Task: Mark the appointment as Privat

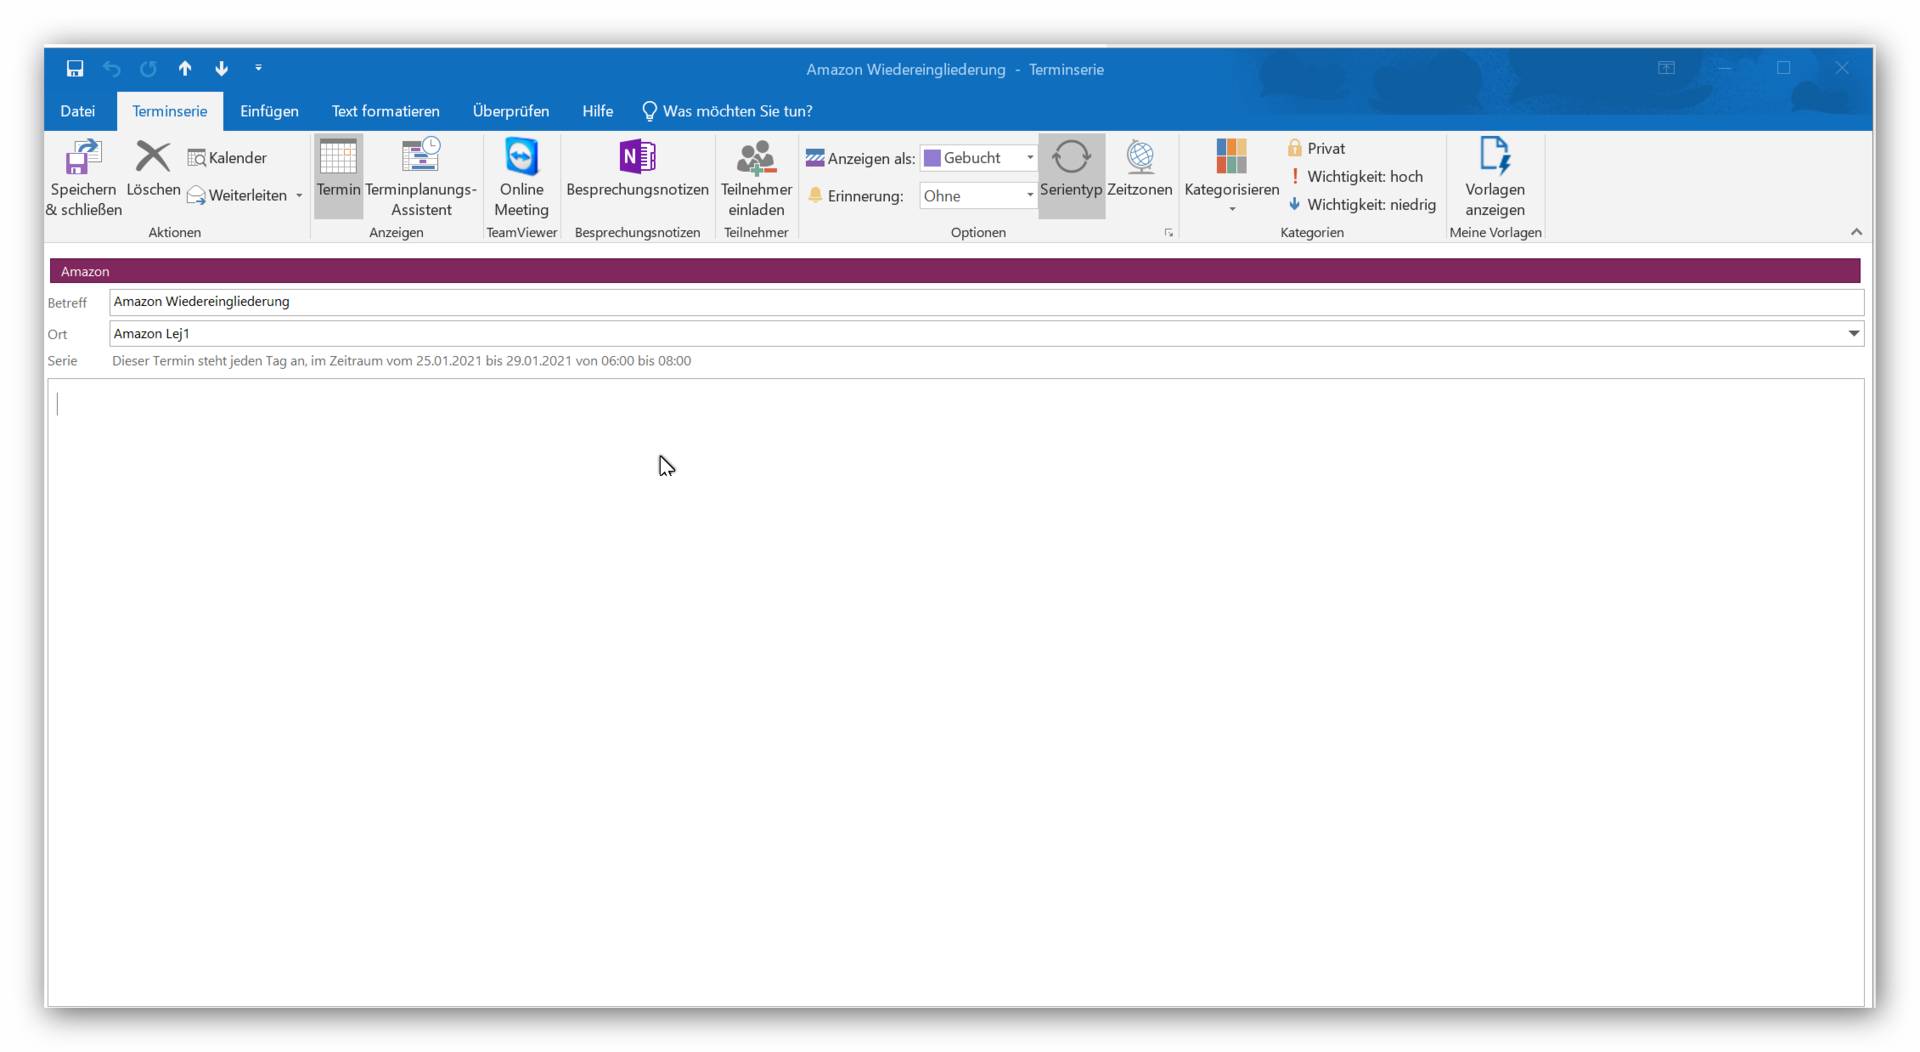Action: tap(1316, 148)
